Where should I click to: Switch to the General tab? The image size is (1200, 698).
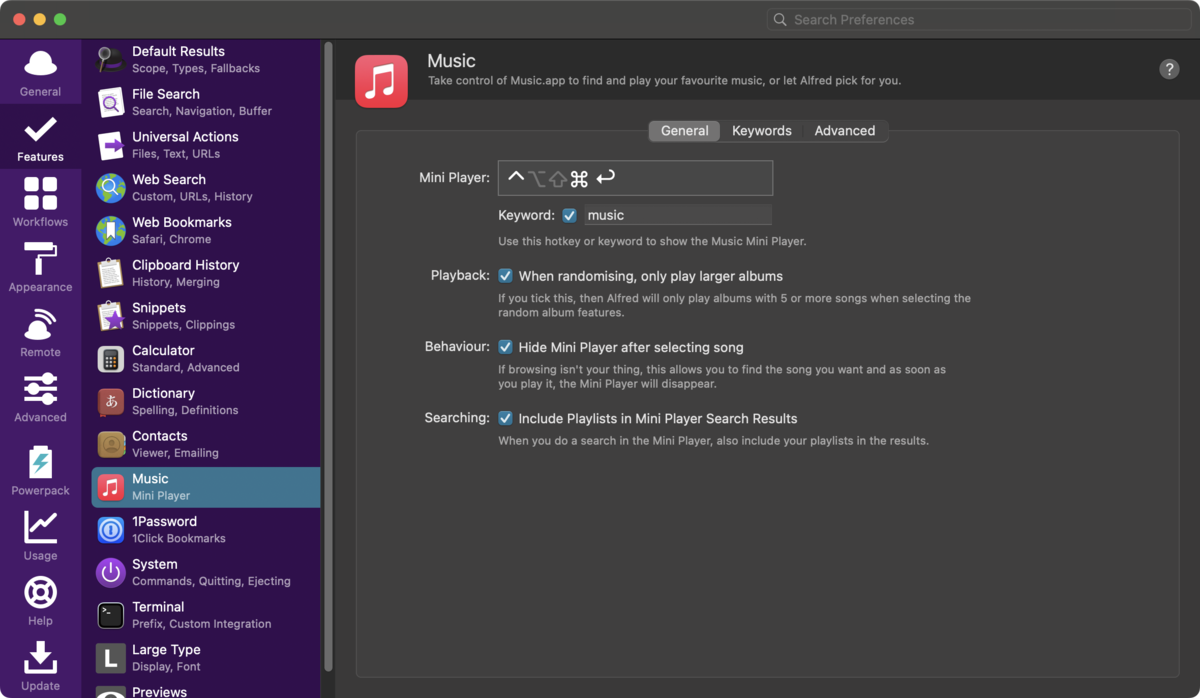pyautogui.click(x=684, y=131)
